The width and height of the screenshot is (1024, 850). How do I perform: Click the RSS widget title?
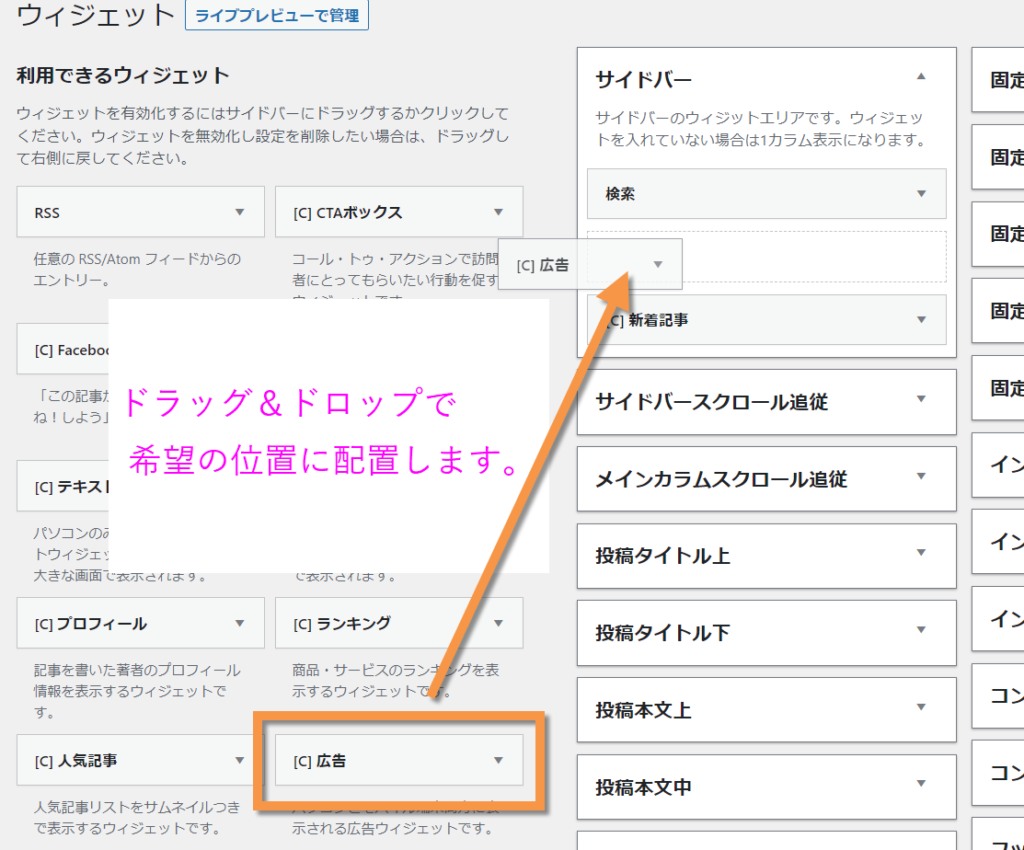point(47,213)
